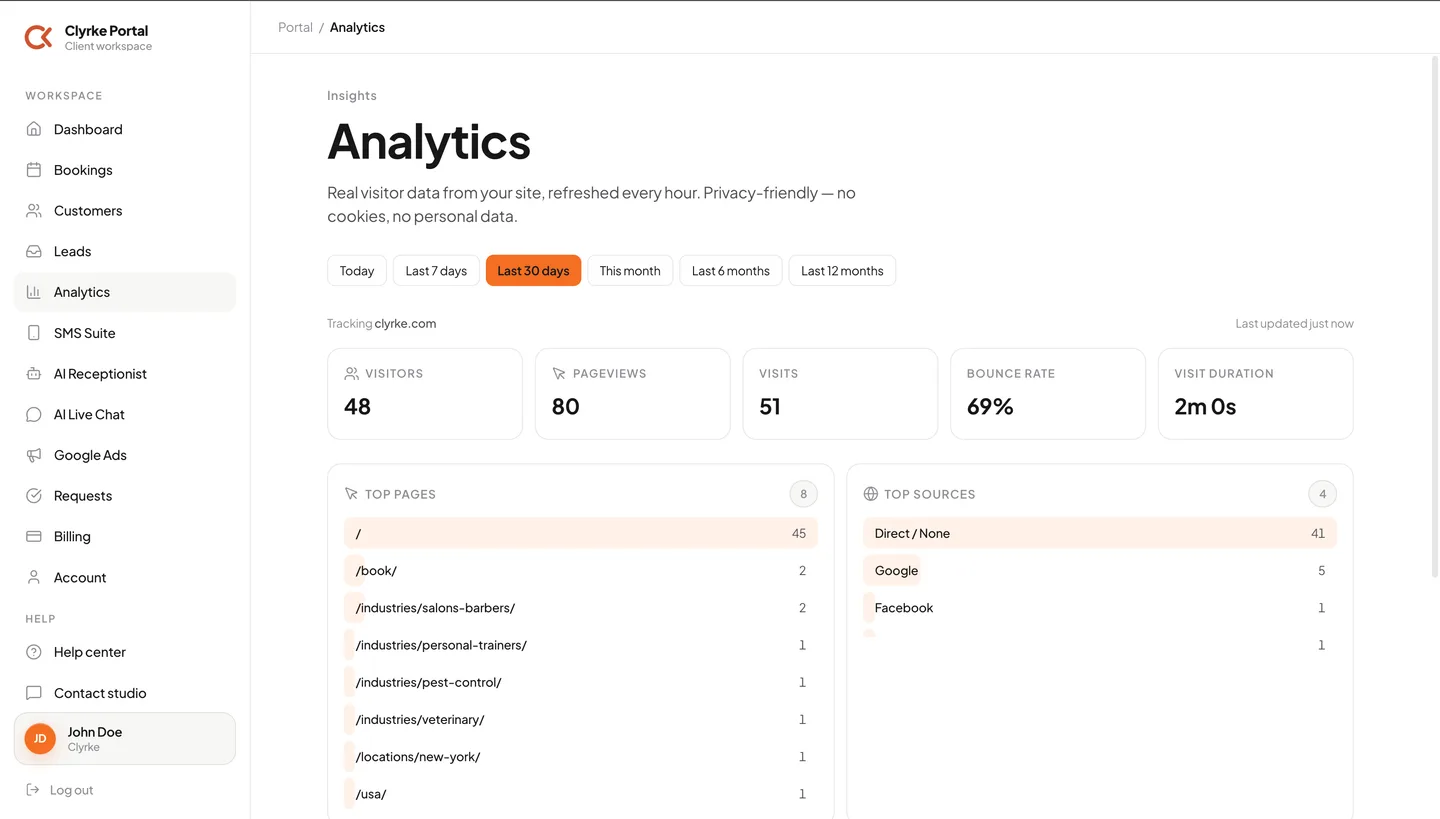Click the Visitors card people icon
Viewport: 1440px width, 819px height.
pyautogui.click(x=351, y=373)
